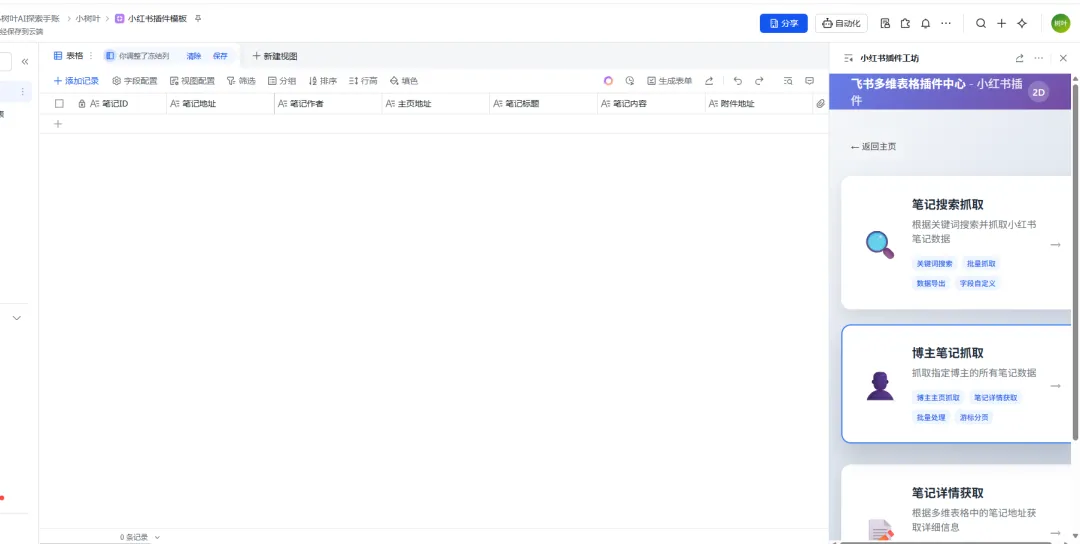Screen dimensions: 1080x544
Task: Close the 小红书插件工坊 panel
Action: point(1063,59)
